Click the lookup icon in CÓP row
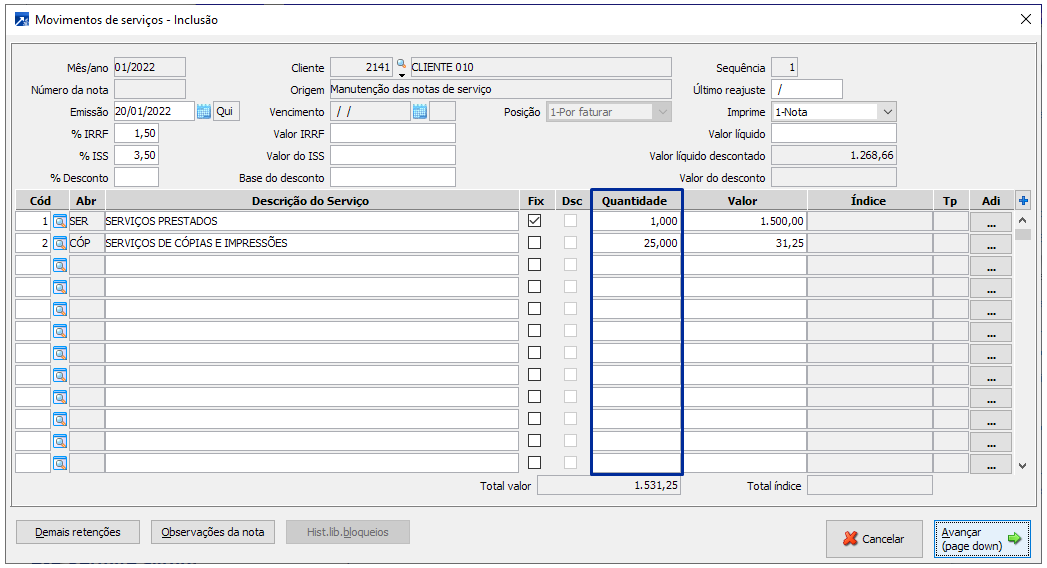Screen dimensions: 1047x568 59,244
